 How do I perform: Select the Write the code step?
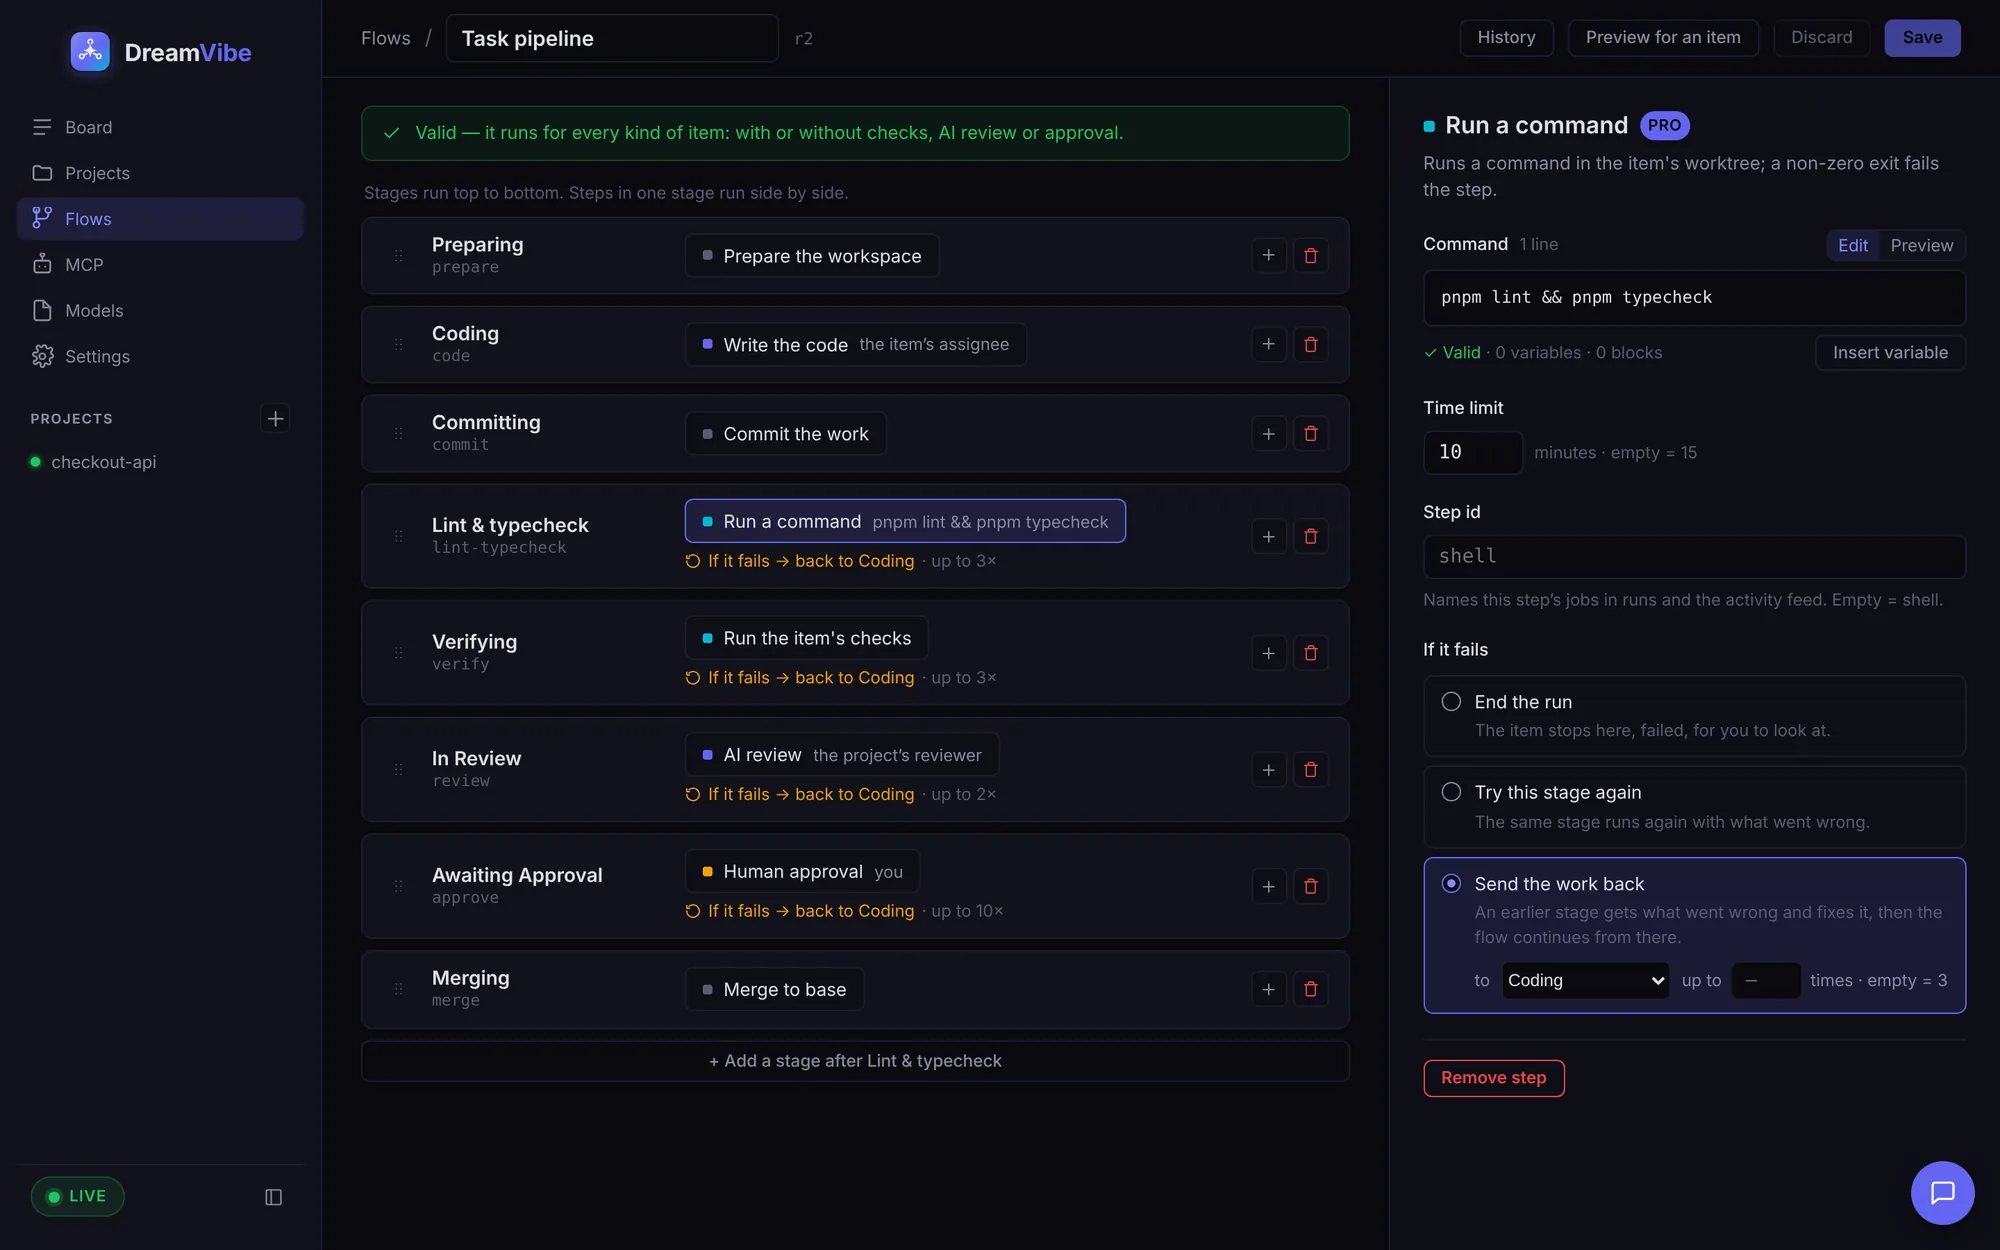point(855,344)
